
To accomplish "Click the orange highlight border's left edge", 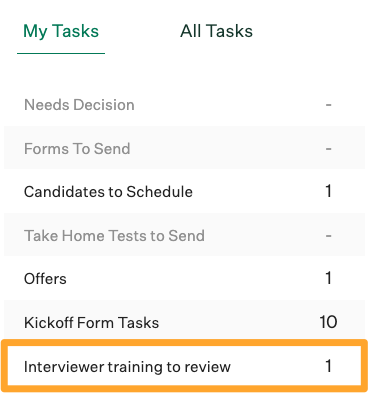I will pyautogui.click(x=4, y=366).
